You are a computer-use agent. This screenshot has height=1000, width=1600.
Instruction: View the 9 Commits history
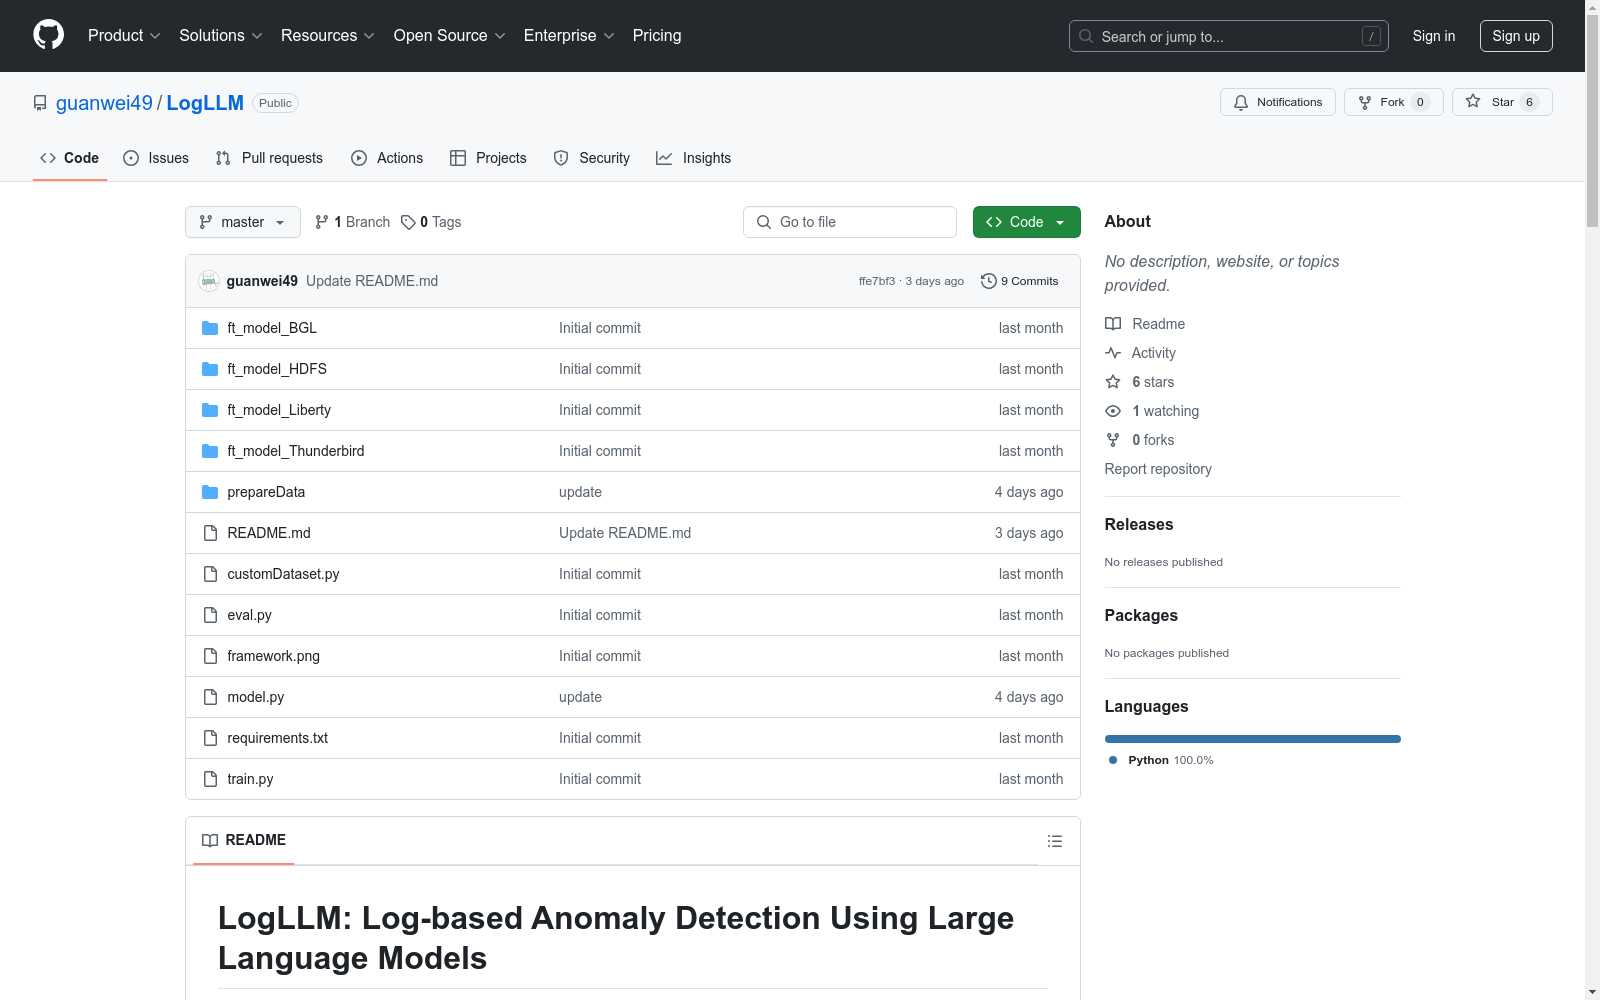pyautogui.click(x=1020, y=281)
